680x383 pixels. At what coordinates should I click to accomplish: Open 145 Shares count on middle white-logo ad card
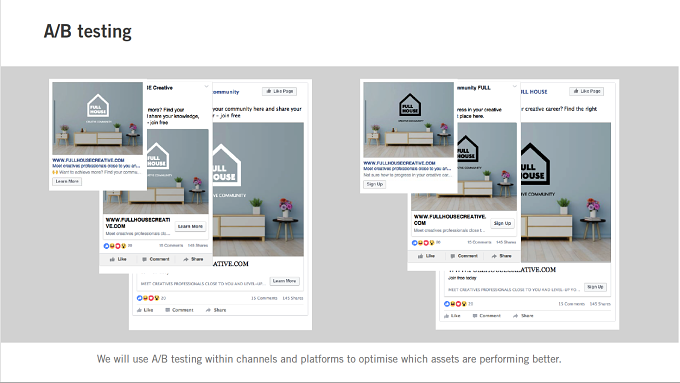click(x=198, y=246)
